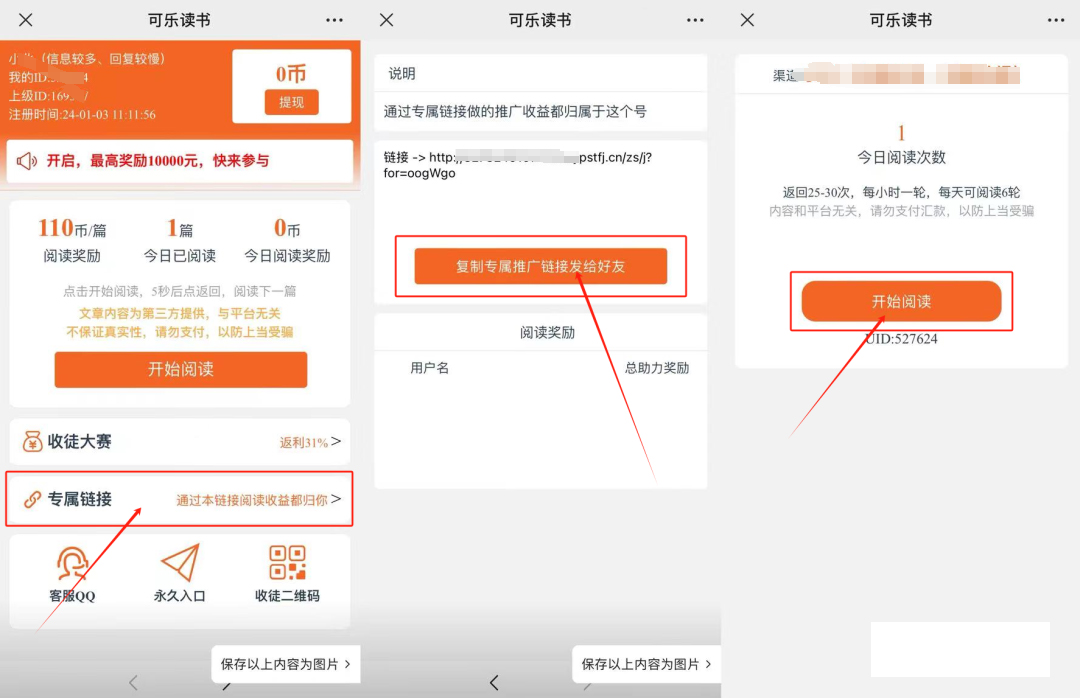Click the 提现 withdraw button

point(291,102)
